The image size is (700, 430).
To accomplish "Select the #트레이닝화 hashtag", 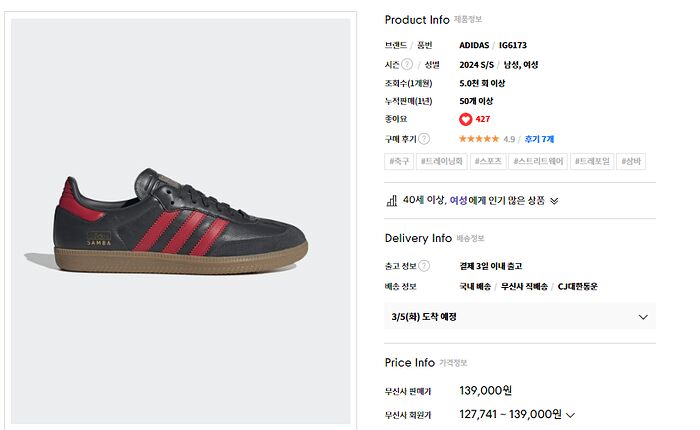I will (441, 161).
